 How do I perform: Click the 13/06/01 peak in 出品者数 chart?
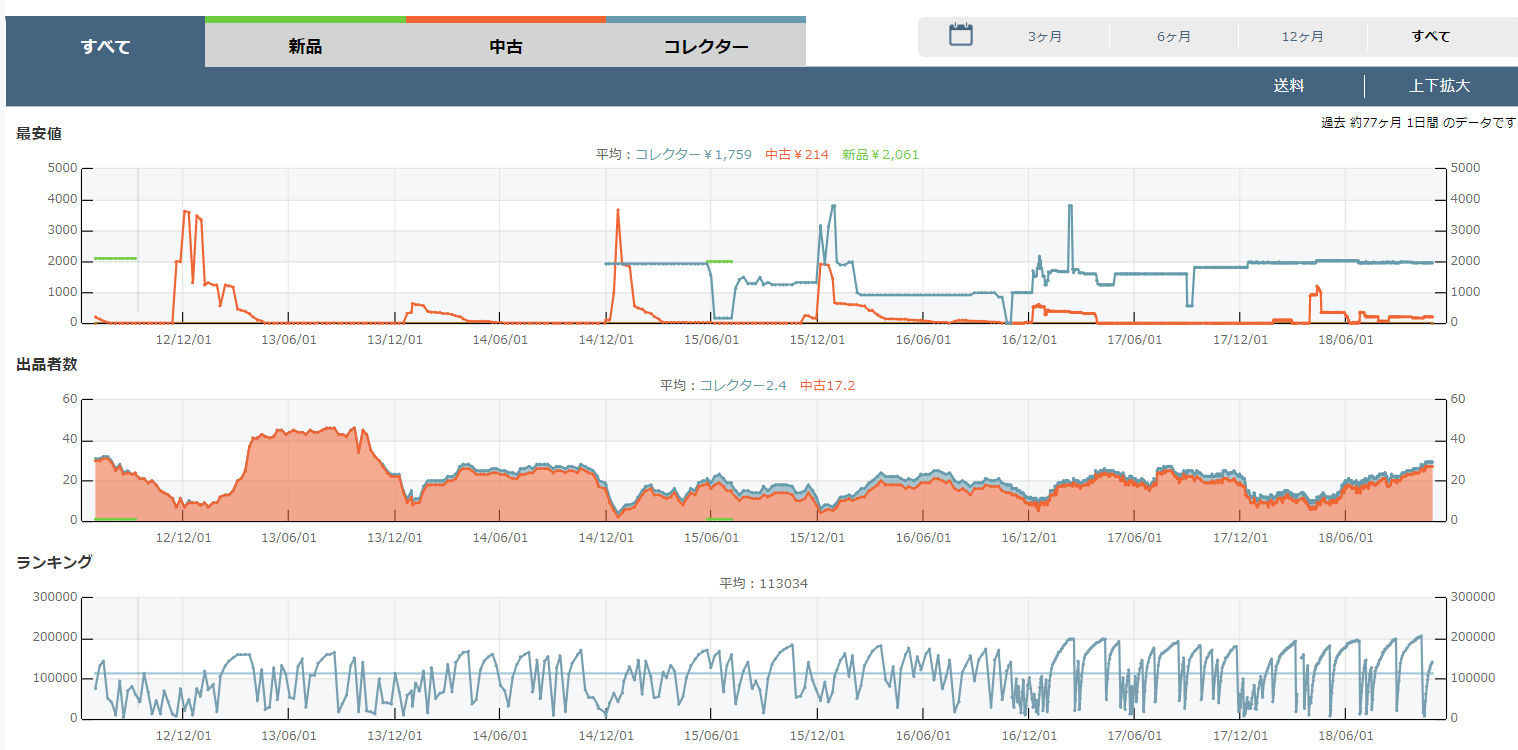(289, 431)
